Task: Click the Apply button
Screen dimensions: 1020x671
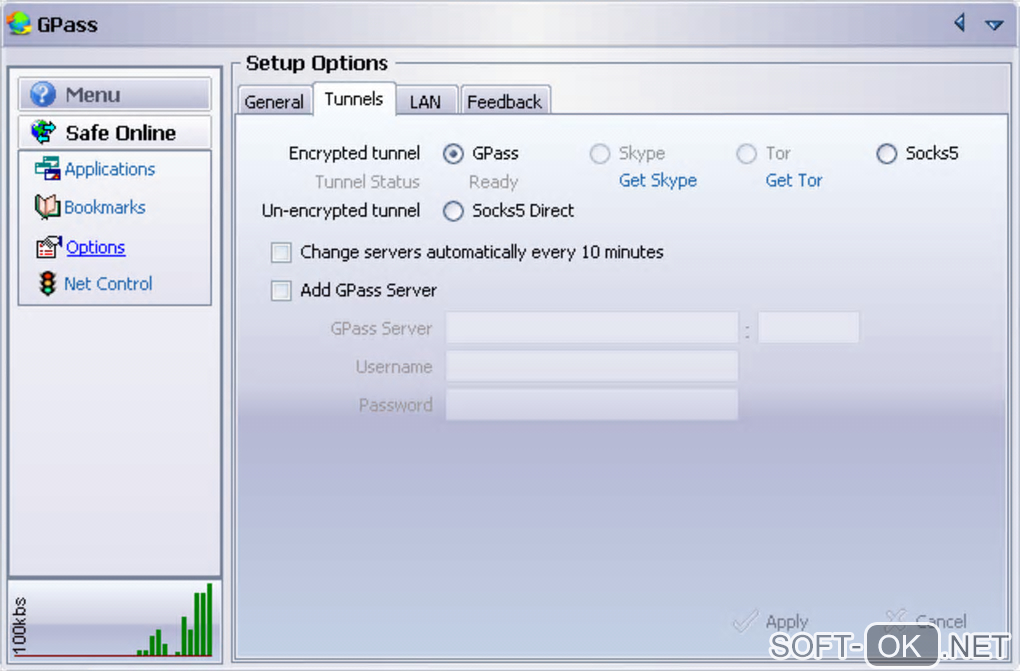Action: coord(771,622)
